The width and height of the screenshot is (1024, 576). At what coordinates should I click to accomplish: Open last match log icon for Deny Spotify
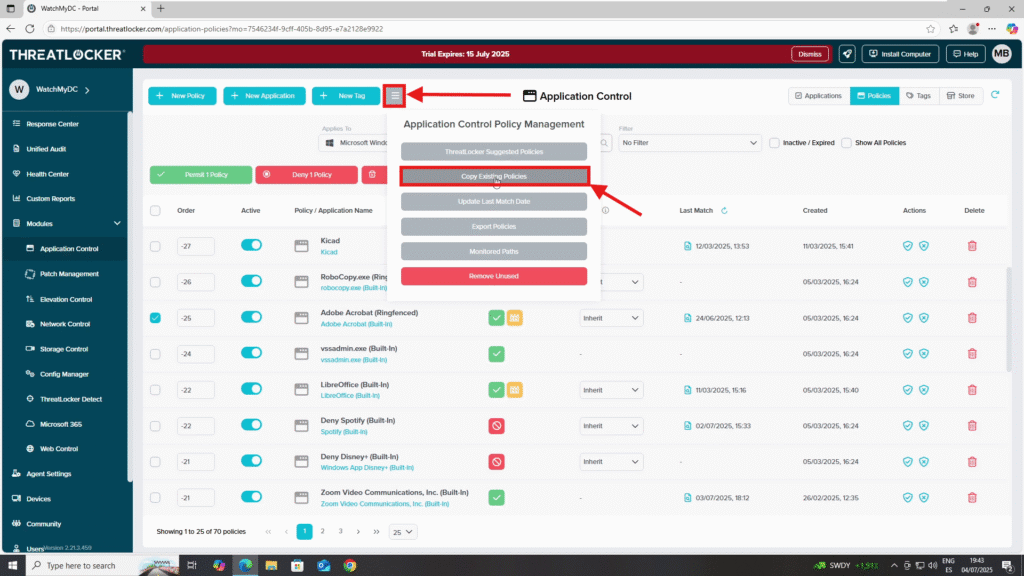point(687,426)
